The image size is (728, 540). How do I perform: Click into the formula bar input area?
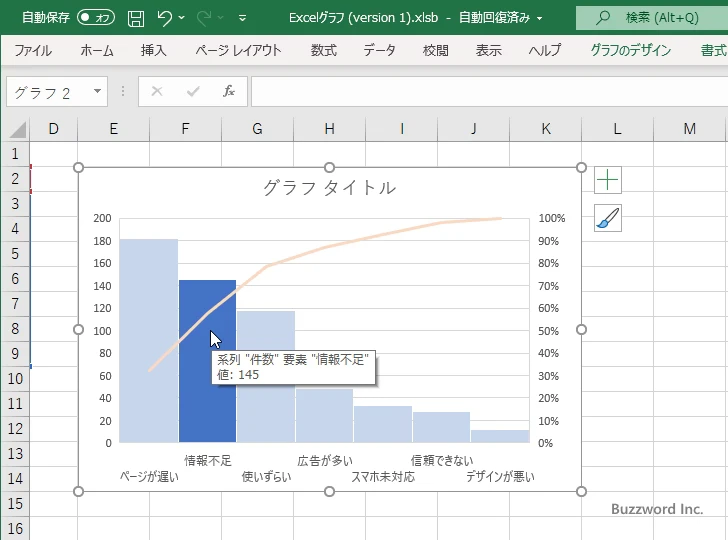(489, 92)
